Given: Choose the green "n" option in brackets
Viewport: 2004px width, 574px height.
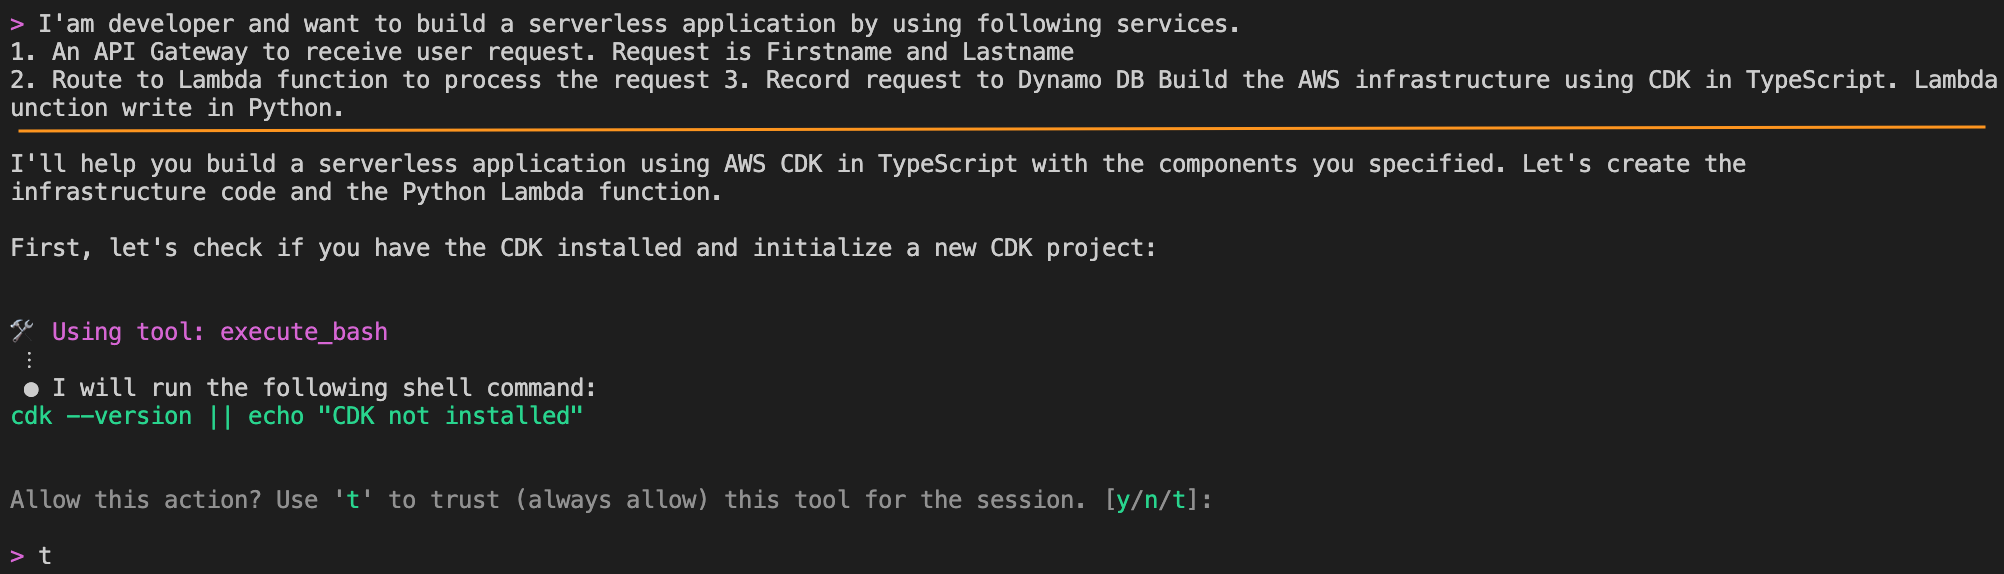Looking at the screenshot, I should pos(1150,500).
